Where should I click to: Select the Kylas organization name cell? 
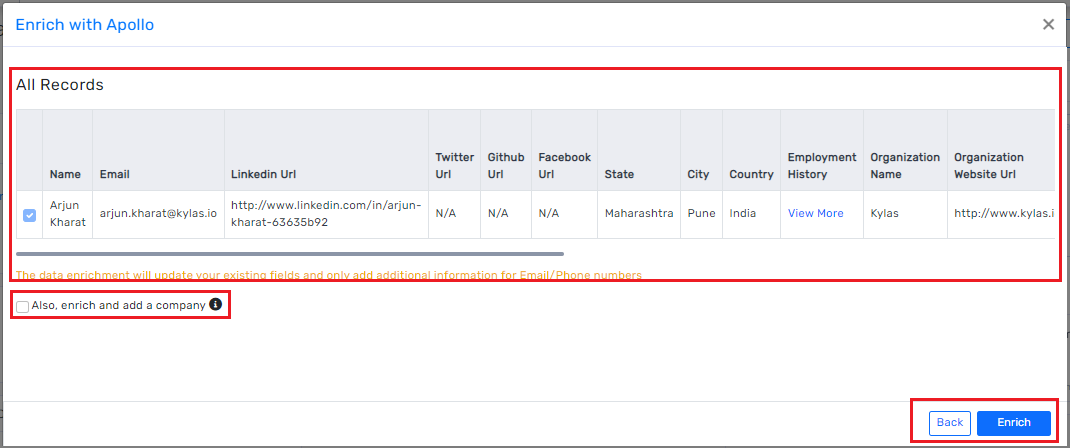(x=905, y=215)
